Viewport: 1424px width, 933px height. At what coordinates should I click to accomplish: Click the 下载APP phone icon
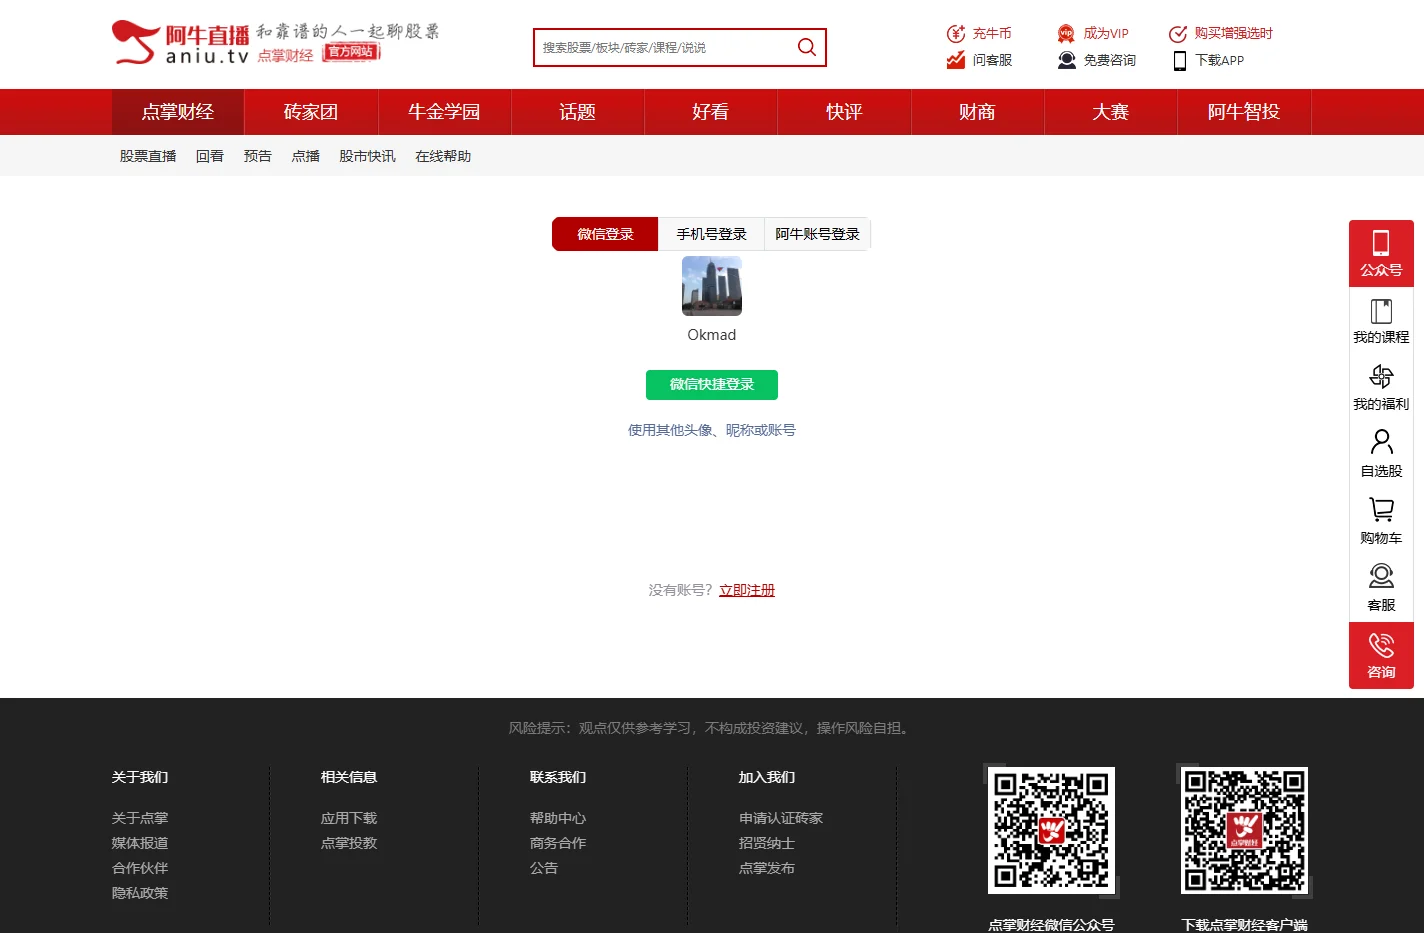click(1180, 60)
